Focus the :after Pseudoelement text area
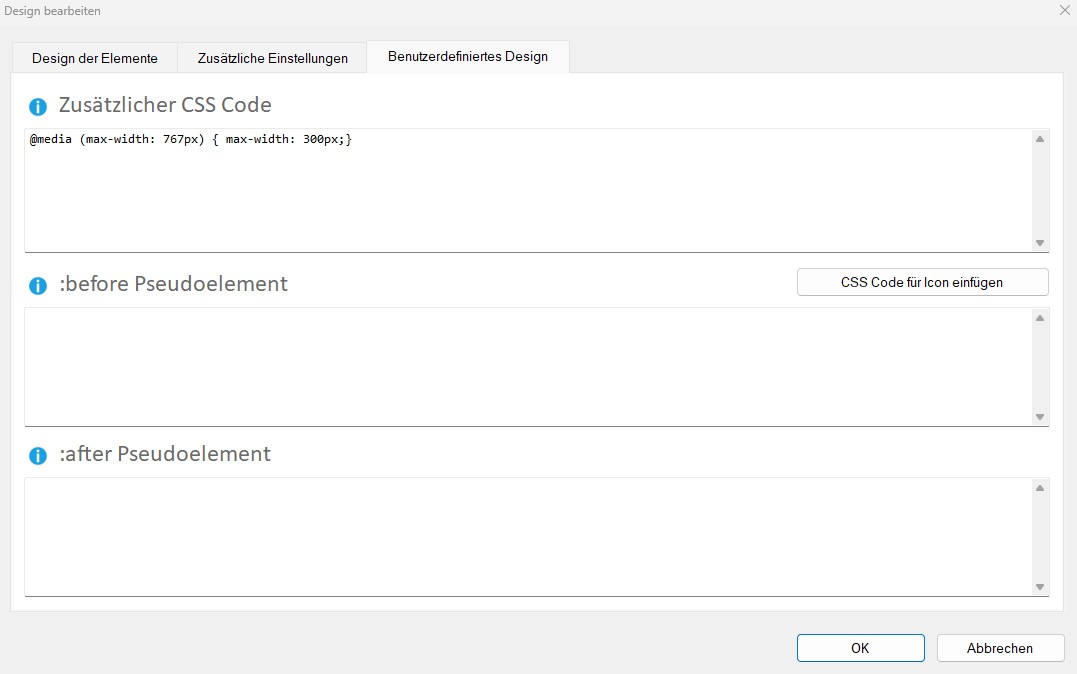Screen dimensions: 1077x674 coord(528,536)
